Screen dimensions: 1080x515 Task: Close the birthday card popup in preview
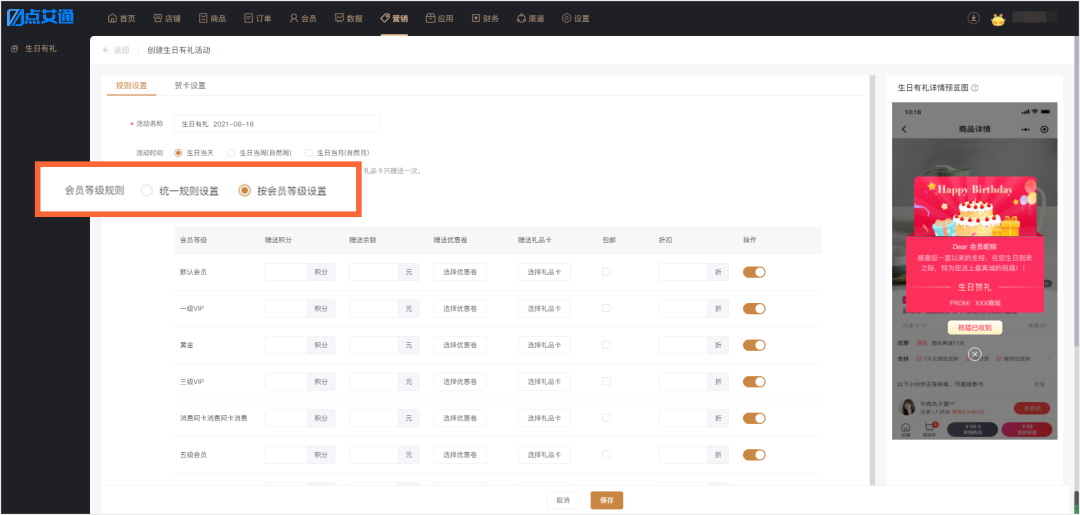974,354
